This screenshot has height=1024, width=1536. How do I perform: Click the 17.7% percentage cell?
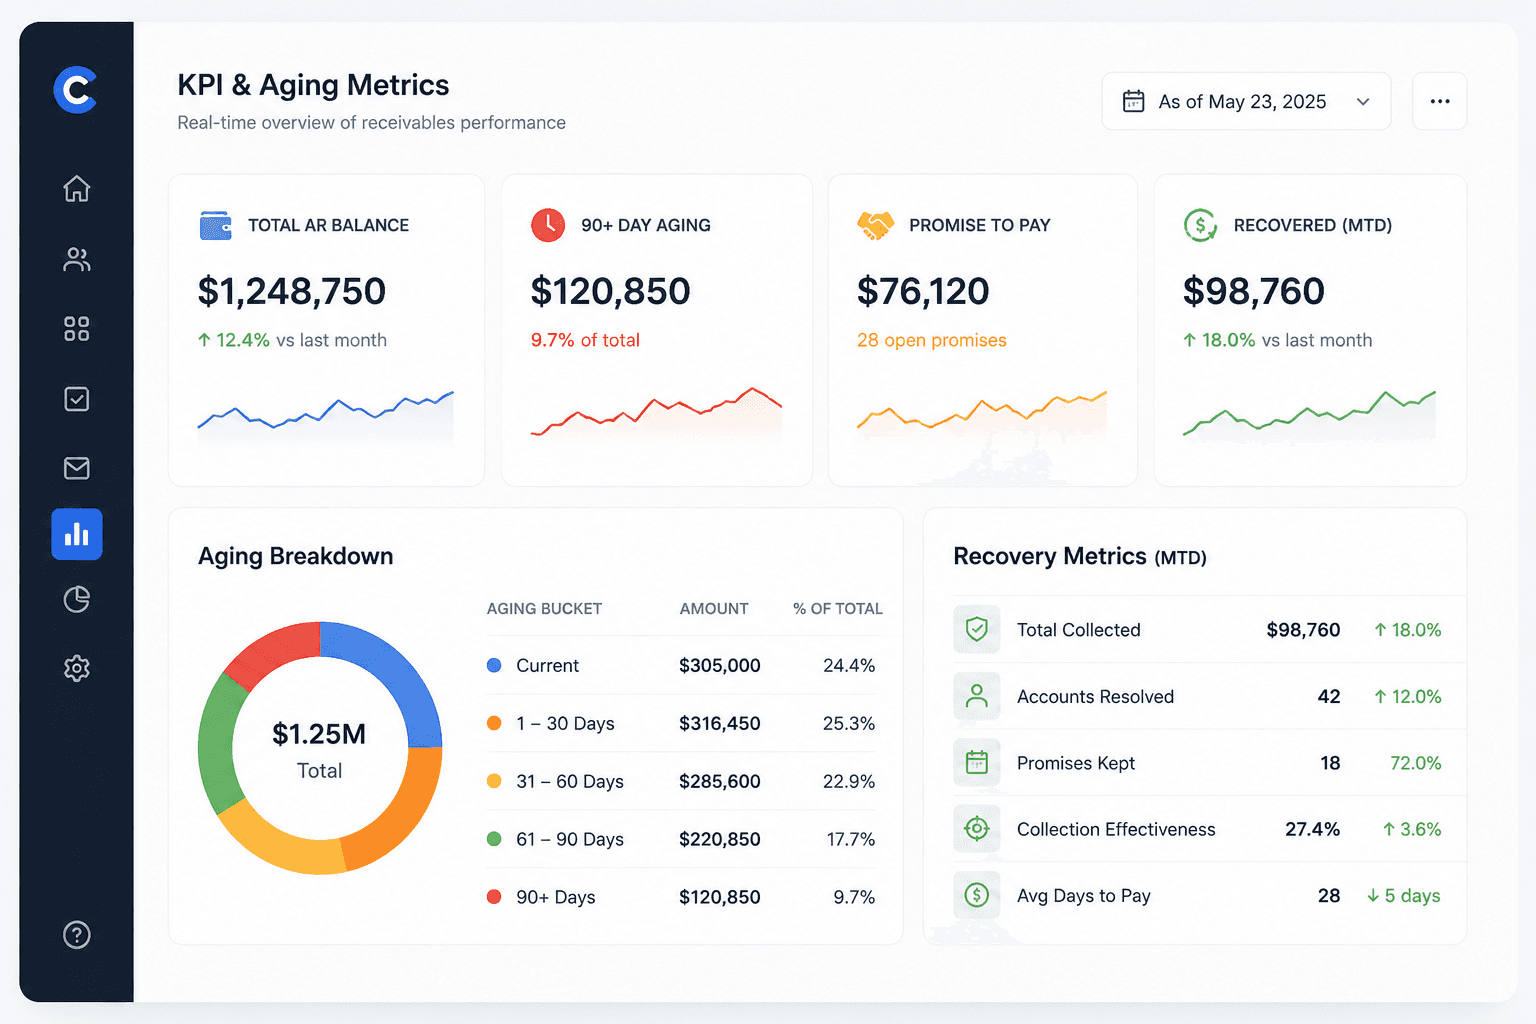tap(851, 839)
